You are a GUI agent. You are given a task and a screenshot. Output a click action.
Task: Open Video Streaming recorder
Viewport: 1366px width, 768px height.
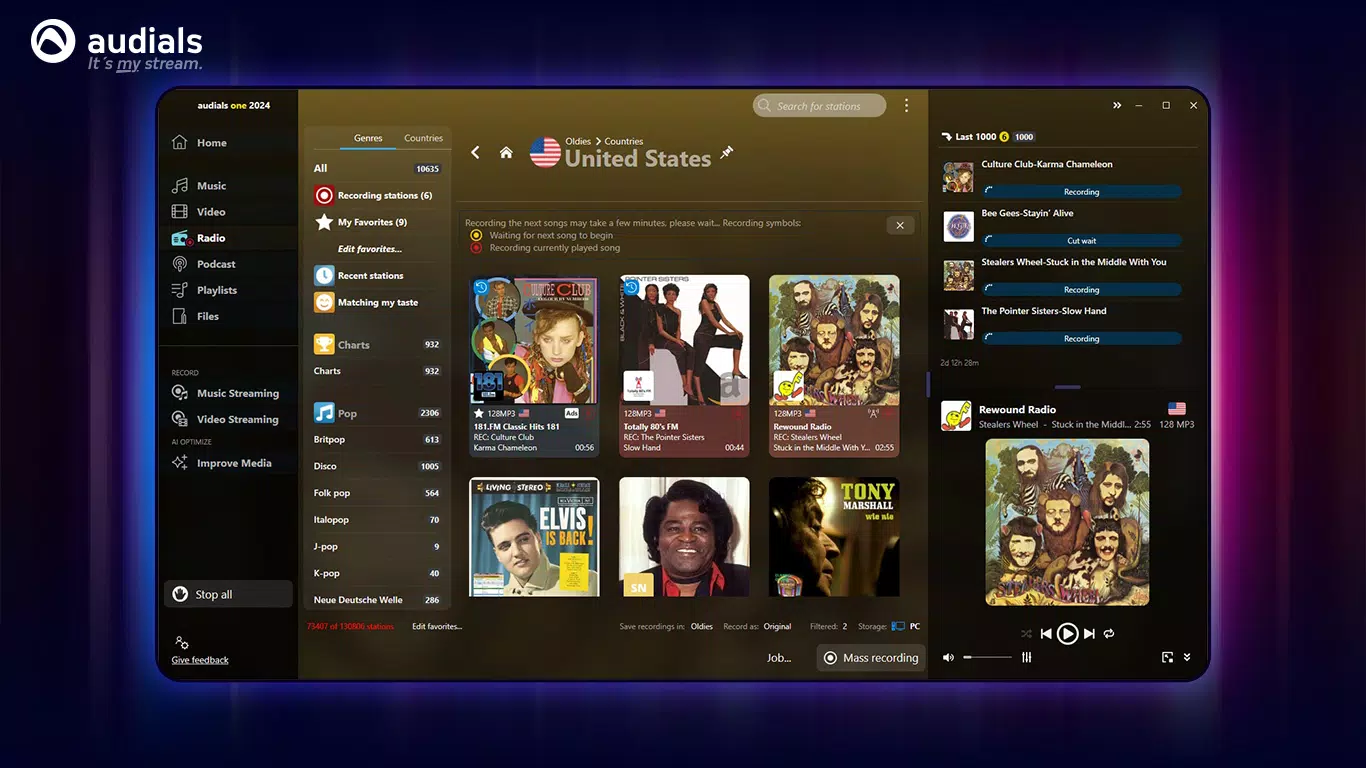[x=226, y=419]
